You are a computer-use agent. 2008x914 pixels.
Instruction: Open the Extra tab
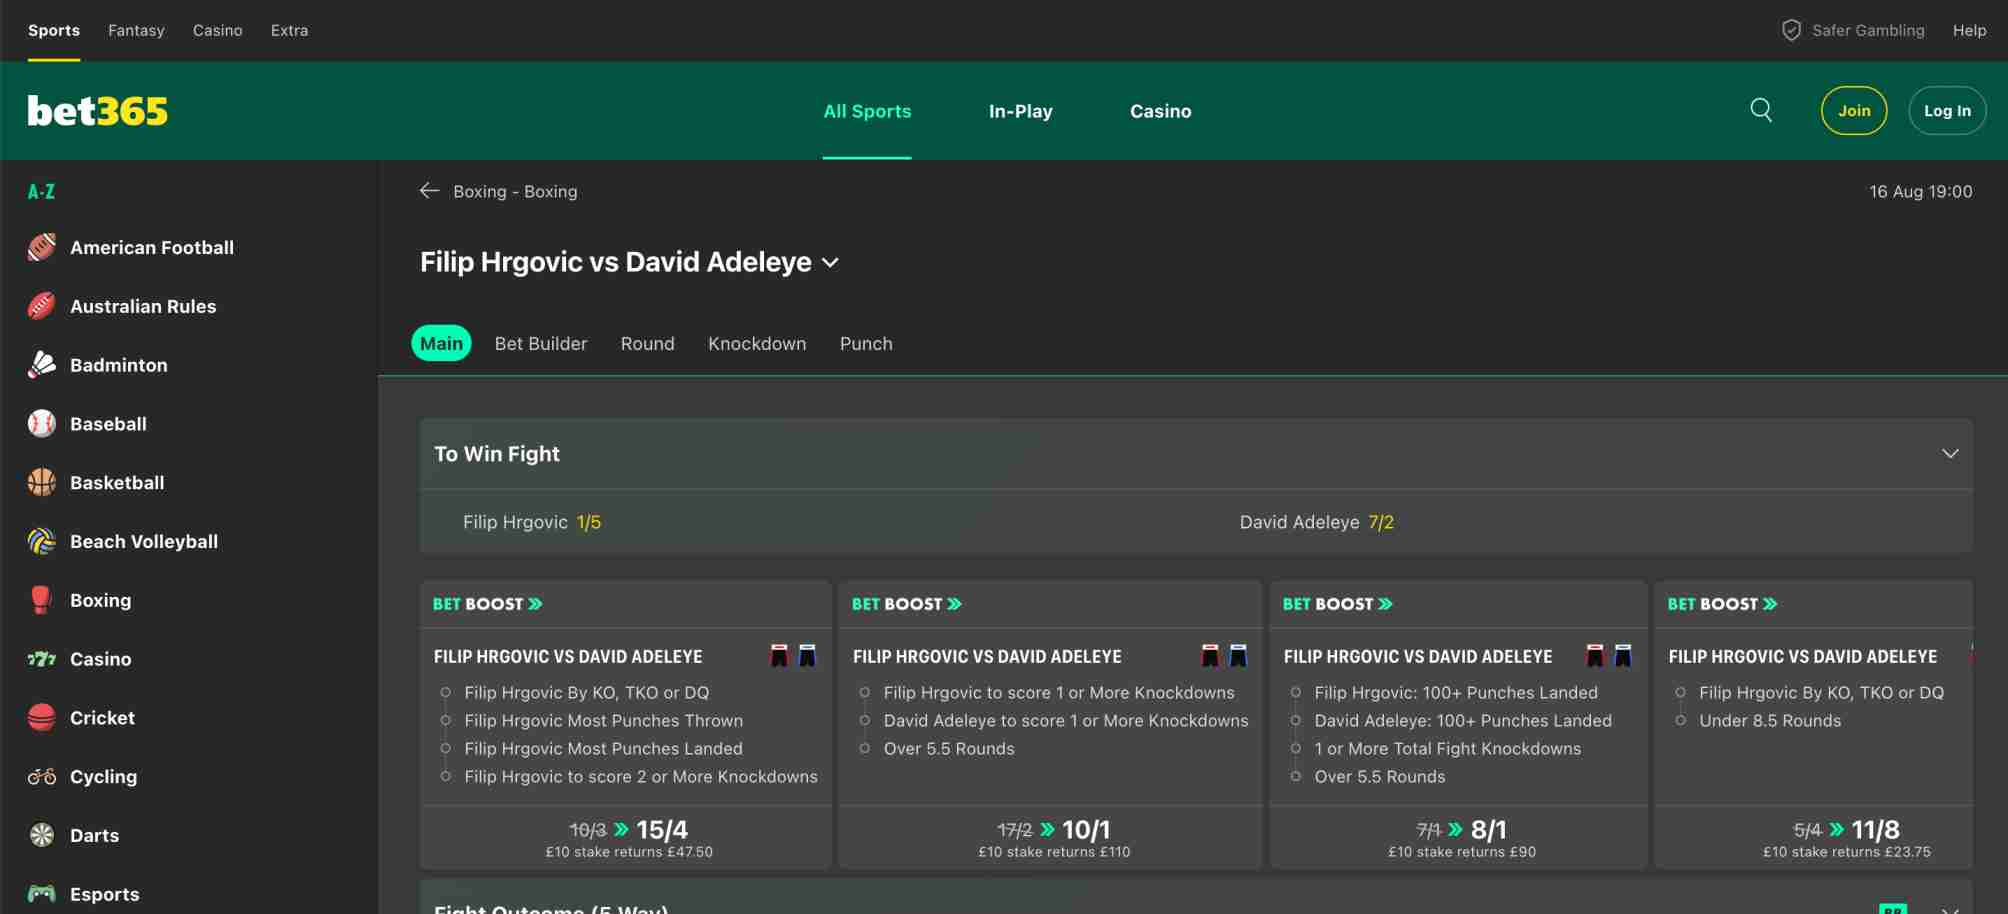[x=289, y=30]
